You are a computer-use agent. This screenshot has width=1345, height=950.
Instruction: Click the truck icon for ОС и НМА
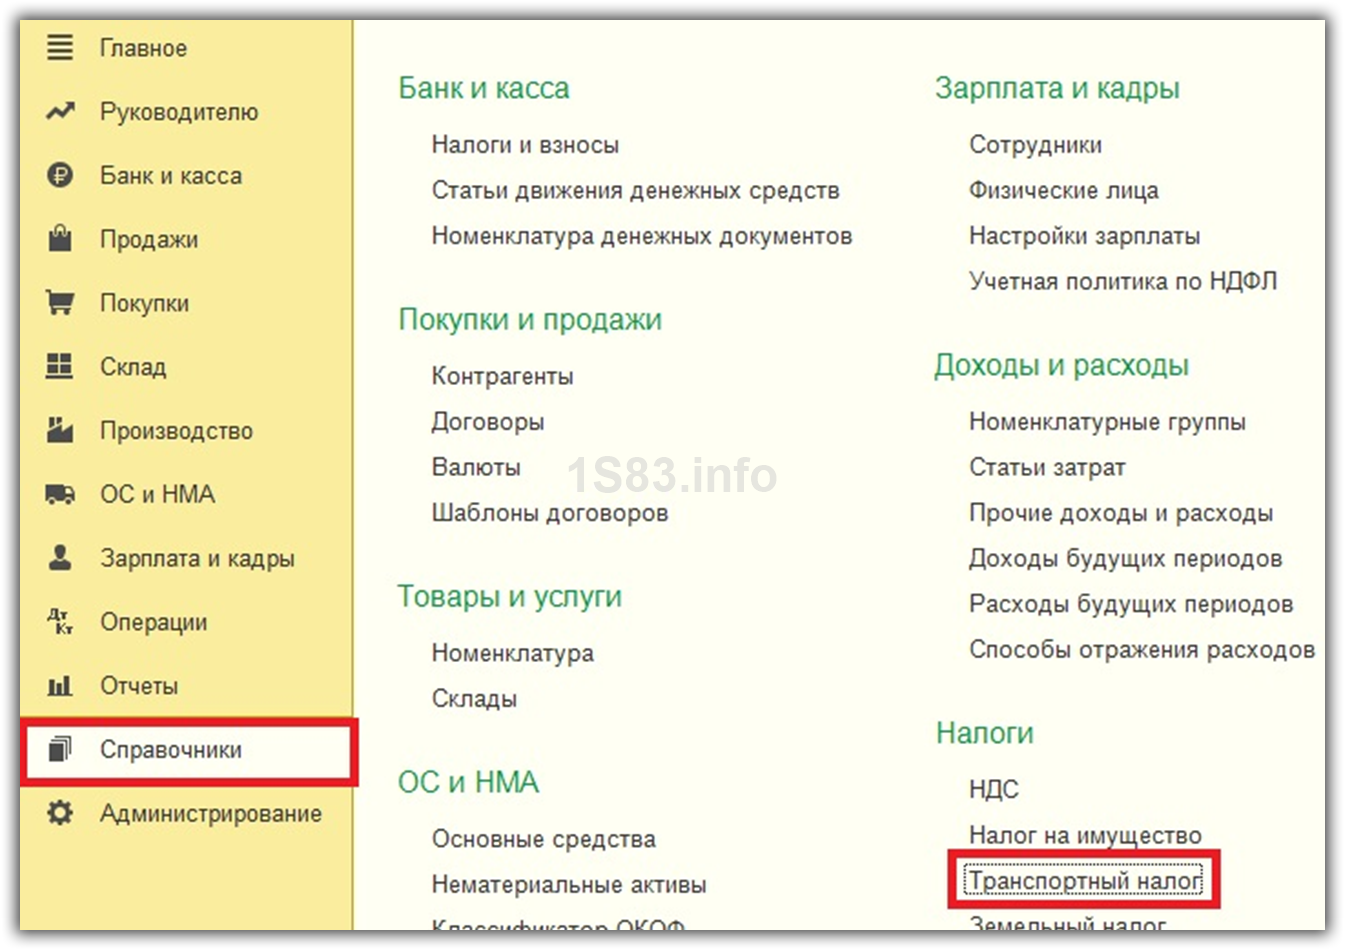point(60,494)
